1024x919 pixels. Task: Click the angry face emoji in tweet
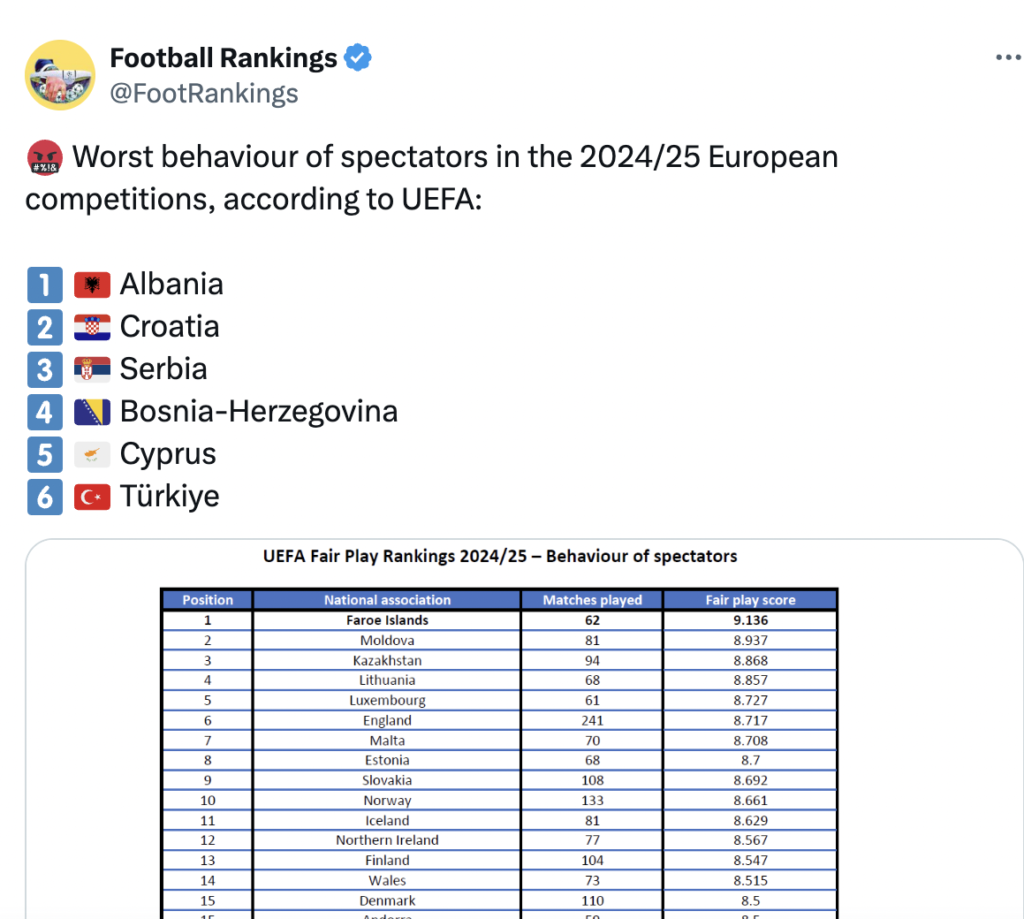point(43,158)
